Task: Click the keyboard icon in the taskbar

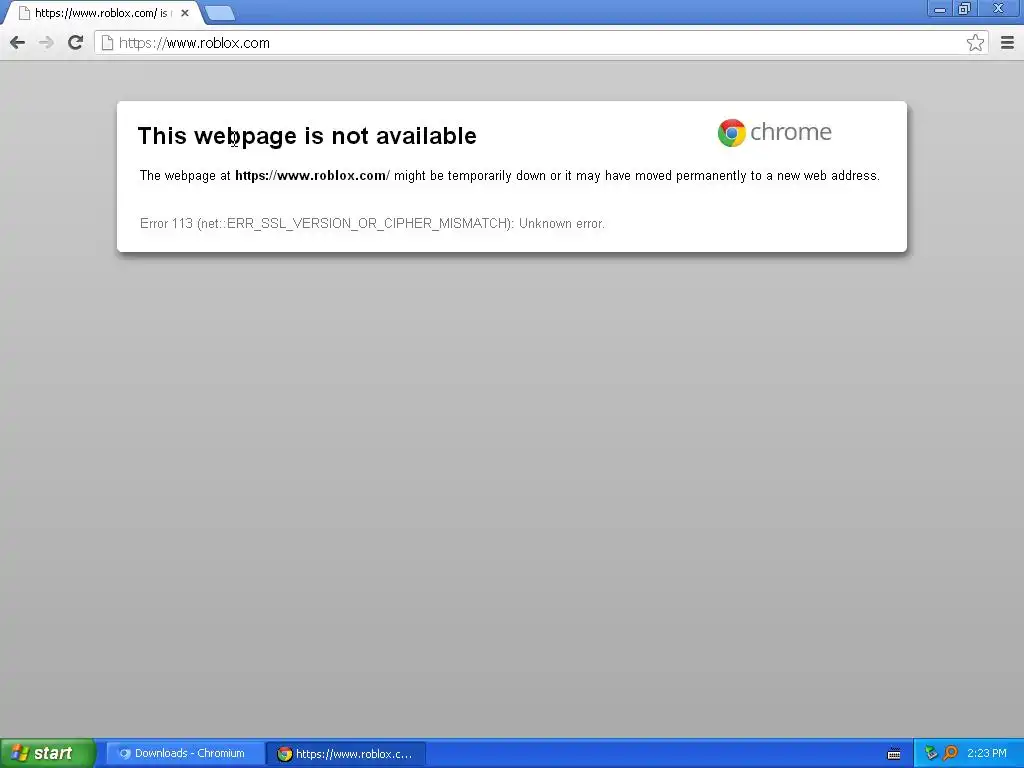Action: (x=894, y=754)
